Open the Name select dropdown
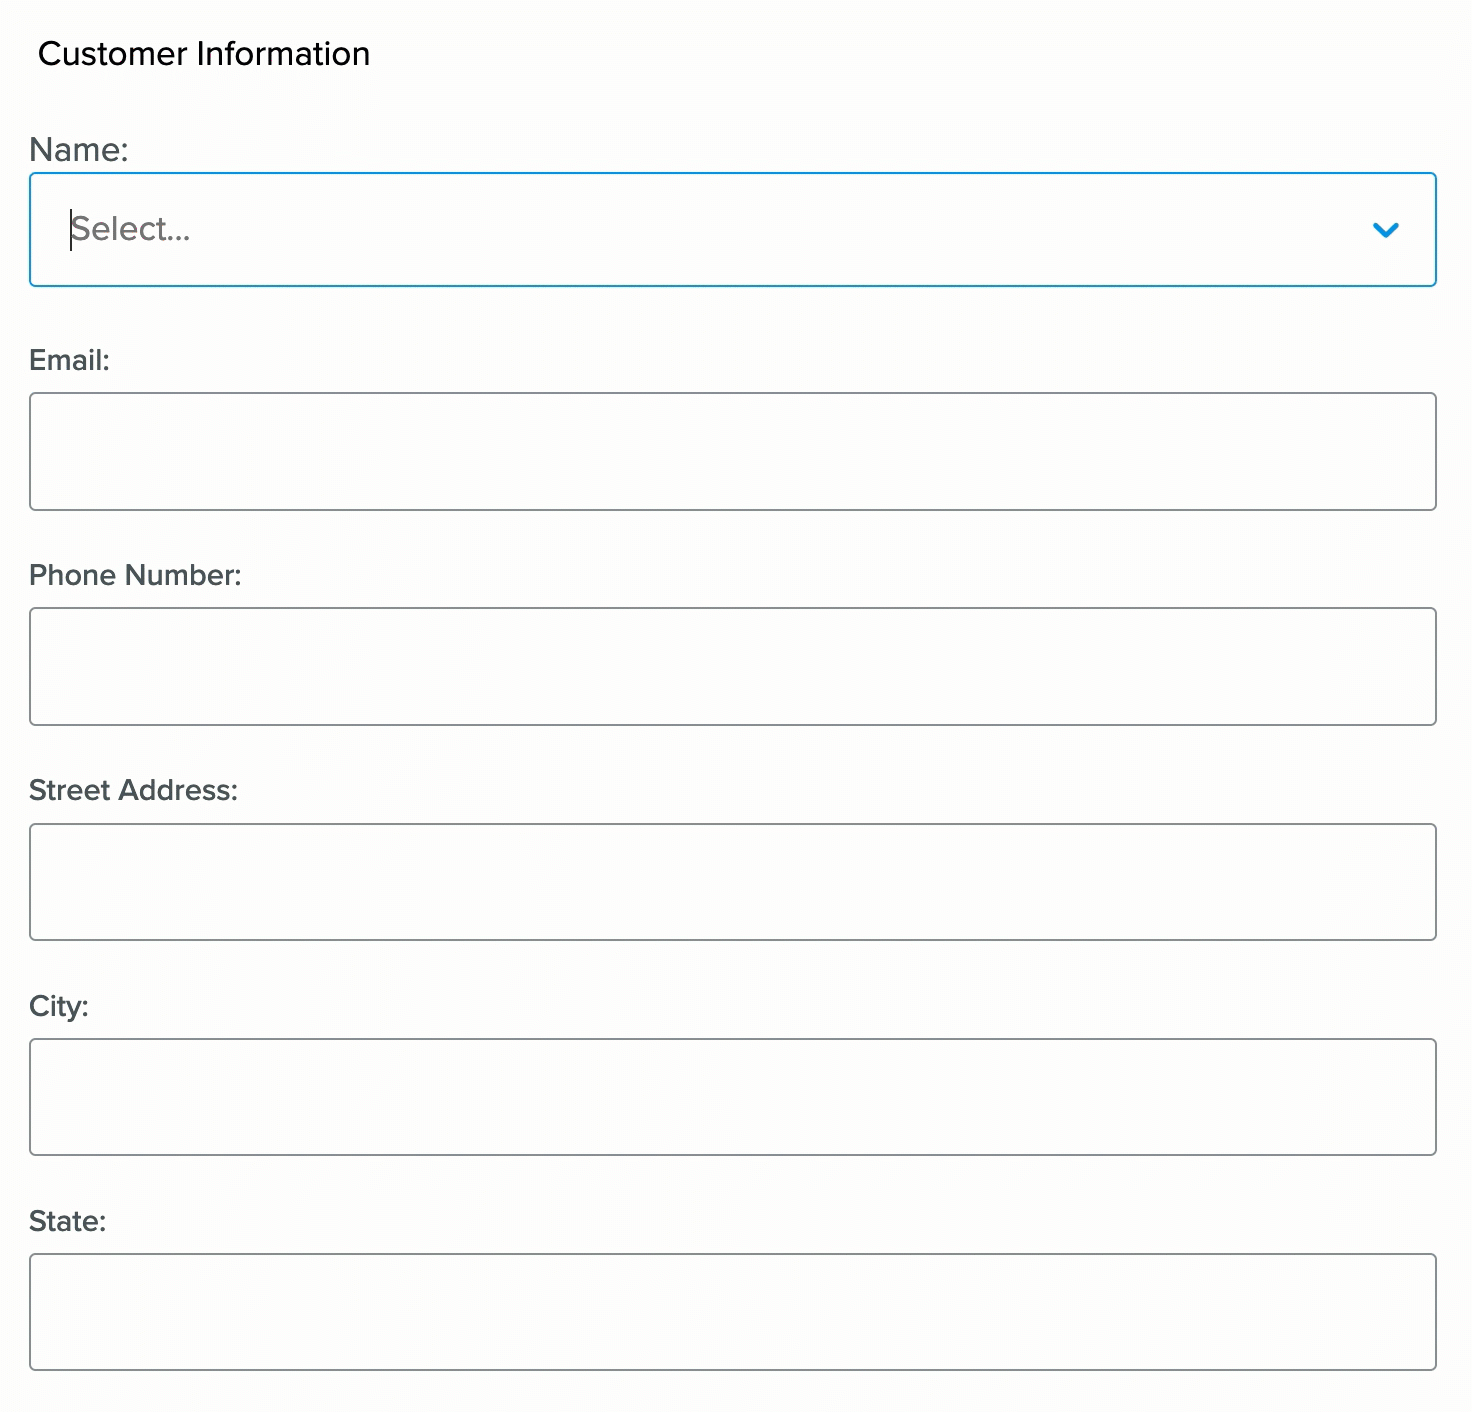The height and width of the screenshot is (1412, 1472). click(x=733, y=230)
